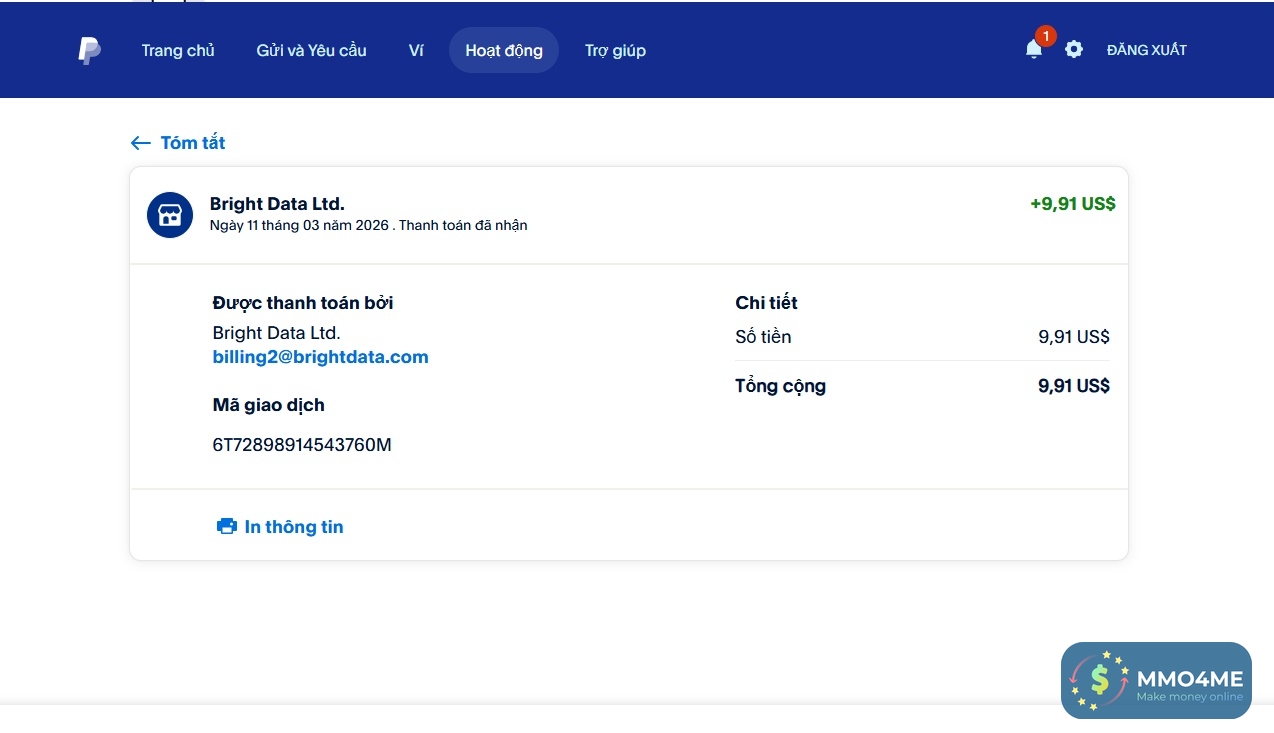Image resolution: width=1274 pixels, height=733 pixels.
Task: Click the PayPal logo icon
Action: pyautogui.click(x=89, y=50)
